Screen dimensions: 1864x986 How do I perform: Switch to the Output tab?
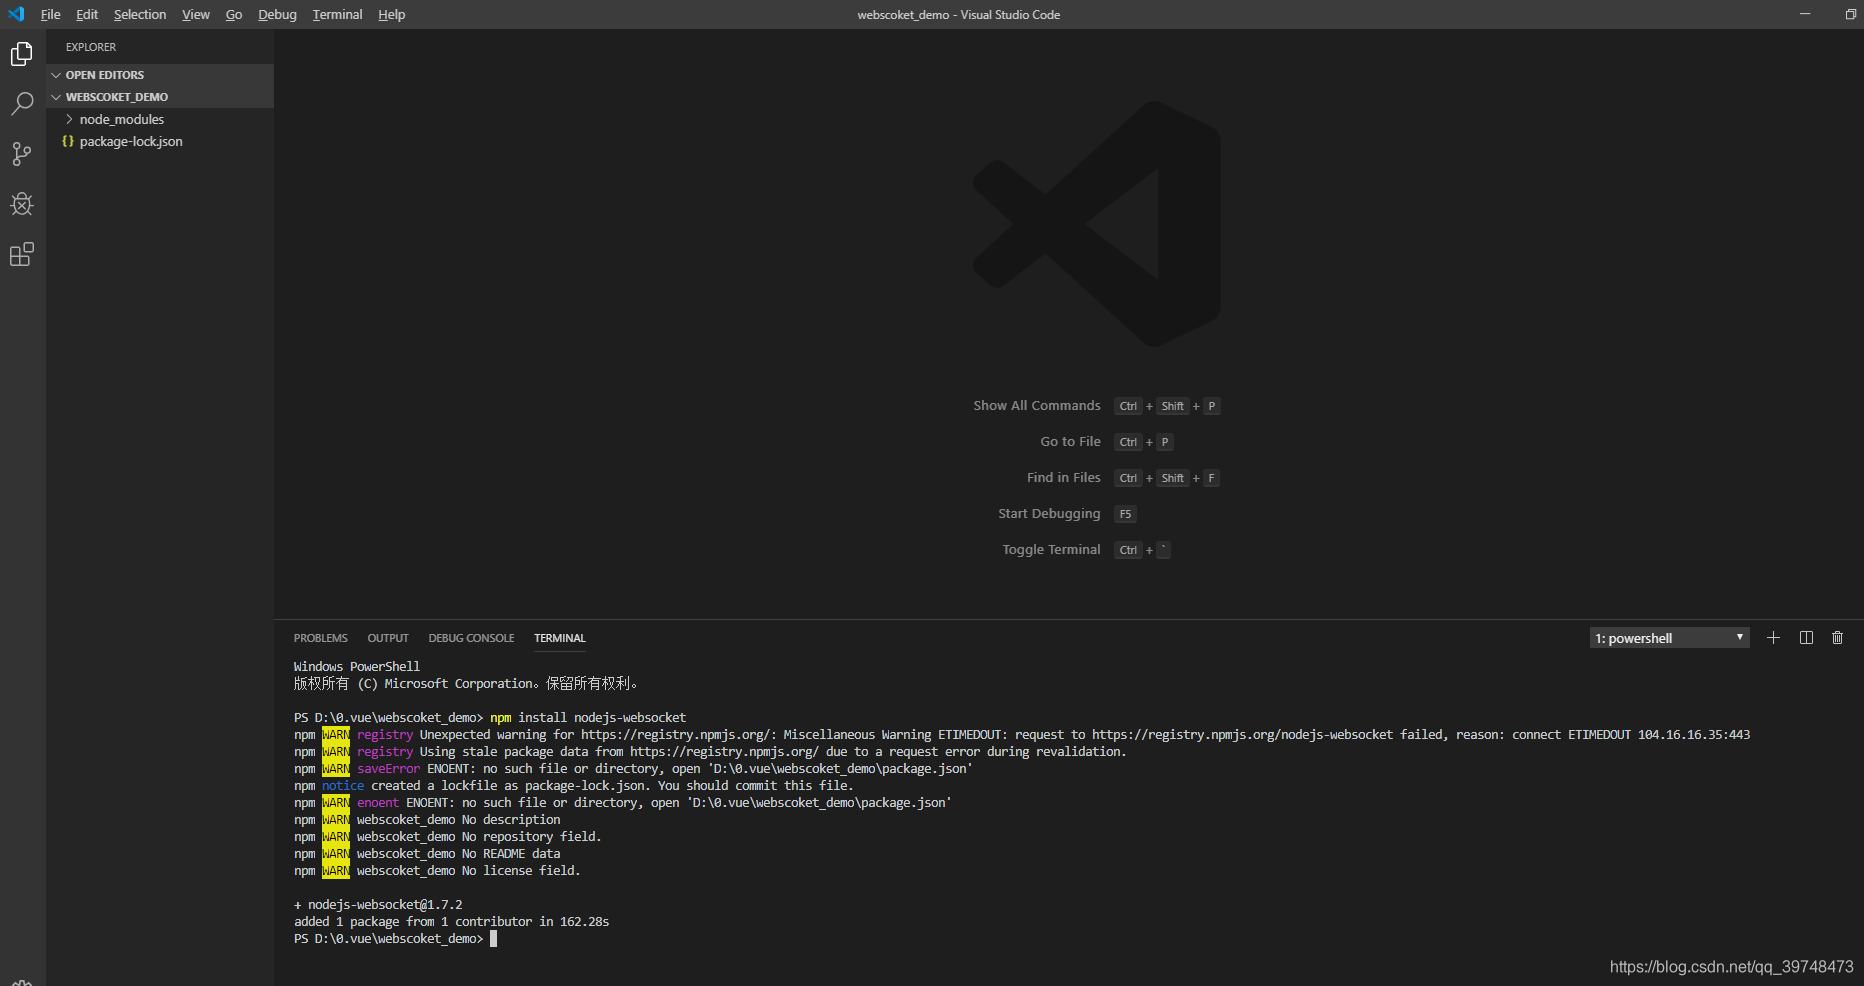click(x=388, y=638)
